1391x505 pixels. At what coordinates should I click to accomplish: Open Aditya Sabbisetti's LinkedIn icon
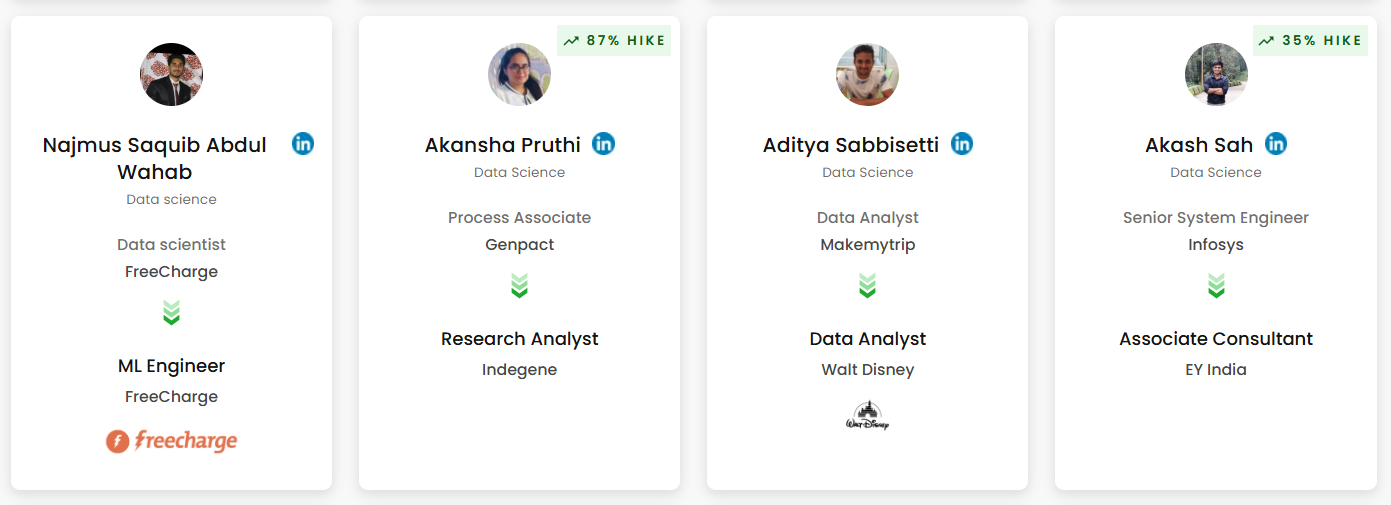(x=962, y=143)
